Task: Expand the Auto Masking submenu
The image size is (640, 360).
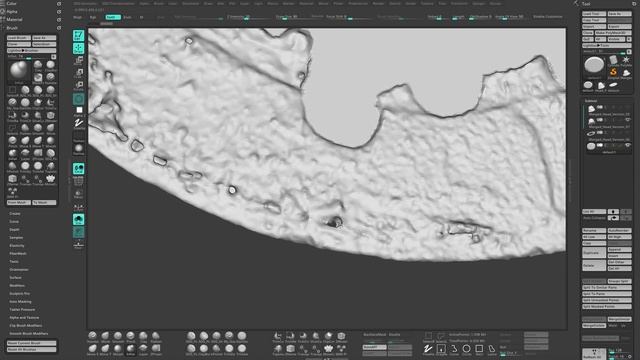Action: coord(20,302)
